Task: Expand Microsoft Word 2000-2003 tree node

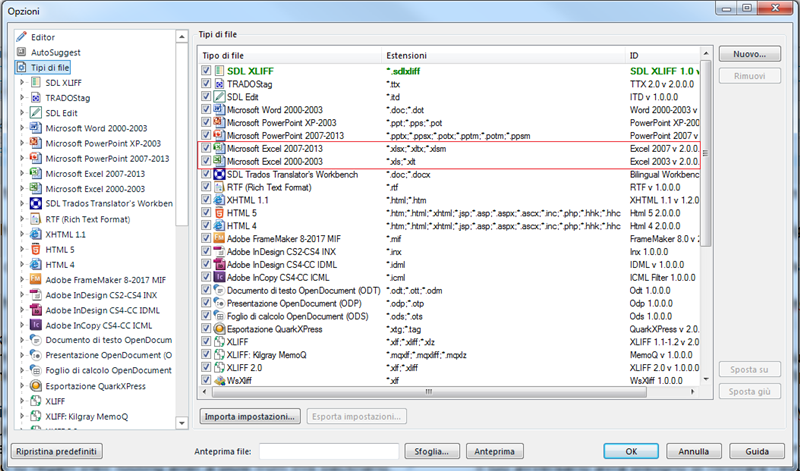Action: [x=22, y=128]
